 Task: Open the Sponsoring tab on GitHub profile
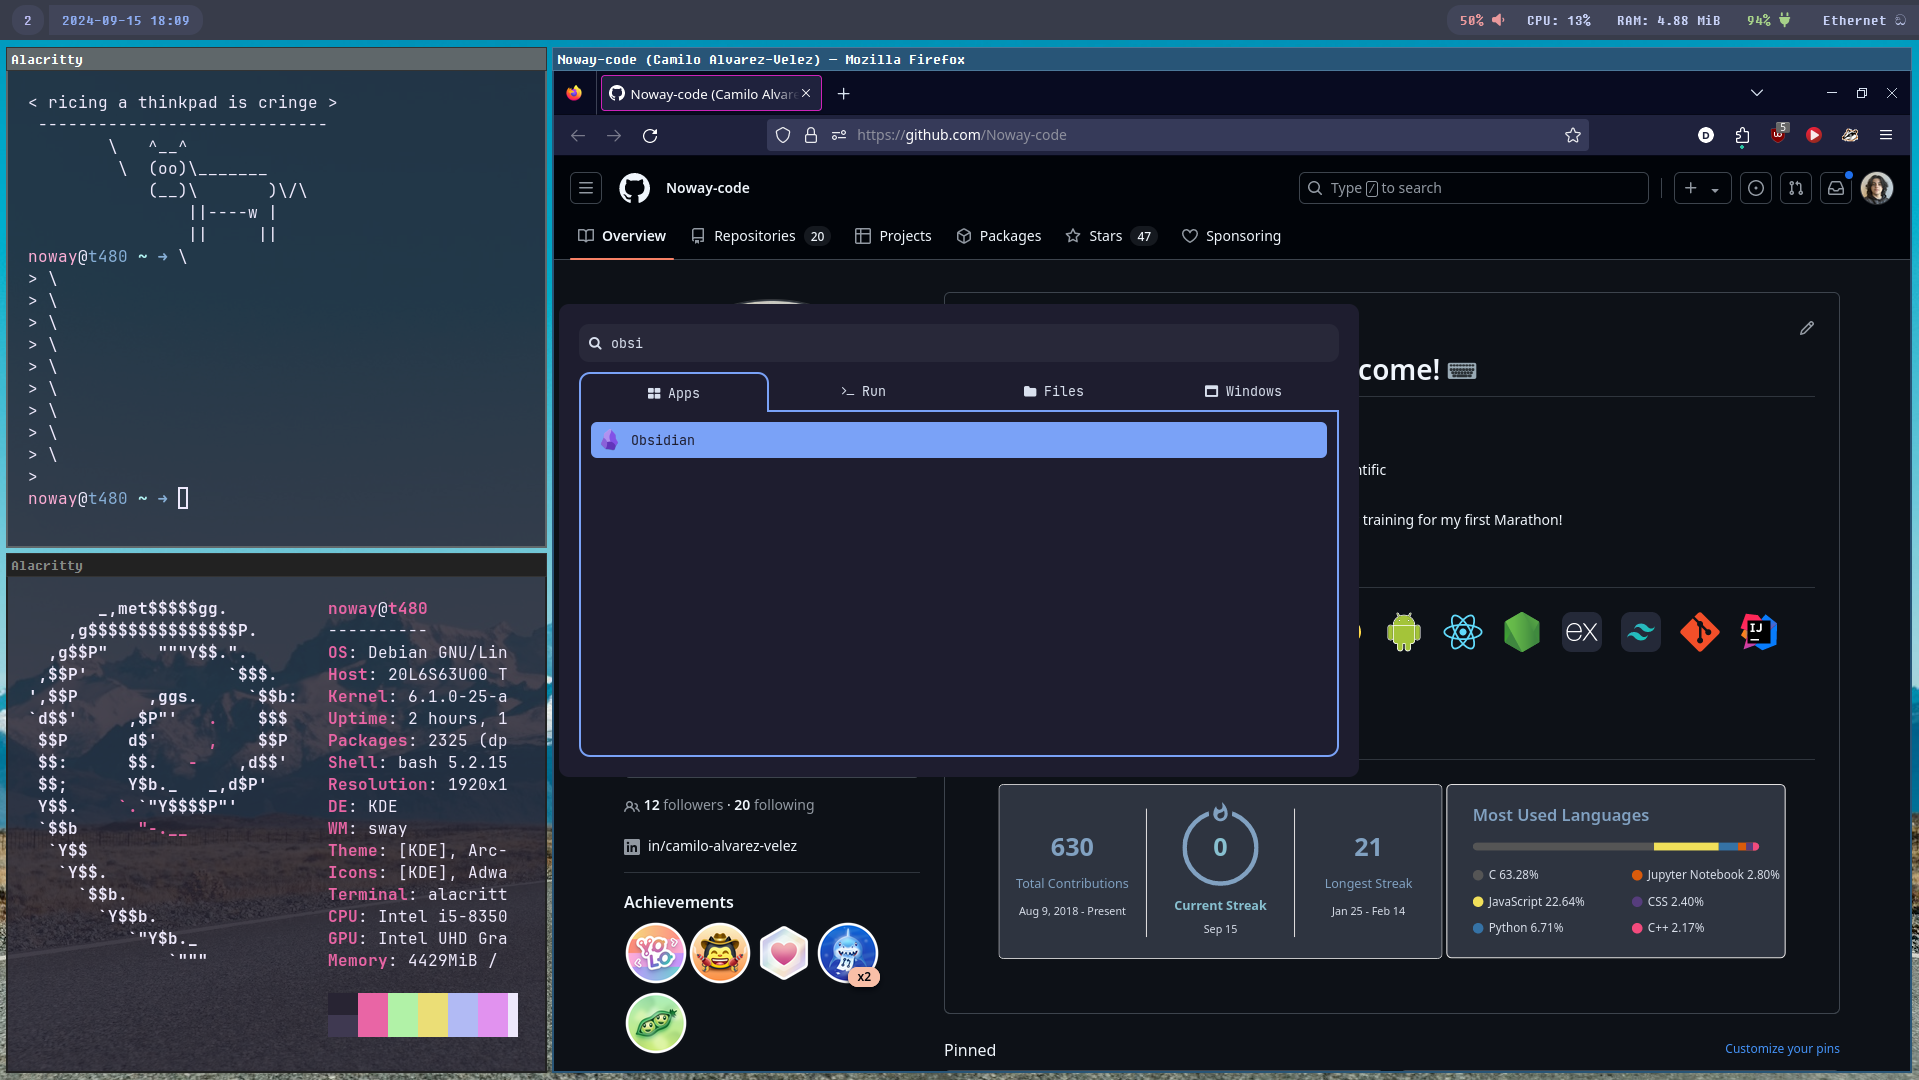[x=1231, y=236]
